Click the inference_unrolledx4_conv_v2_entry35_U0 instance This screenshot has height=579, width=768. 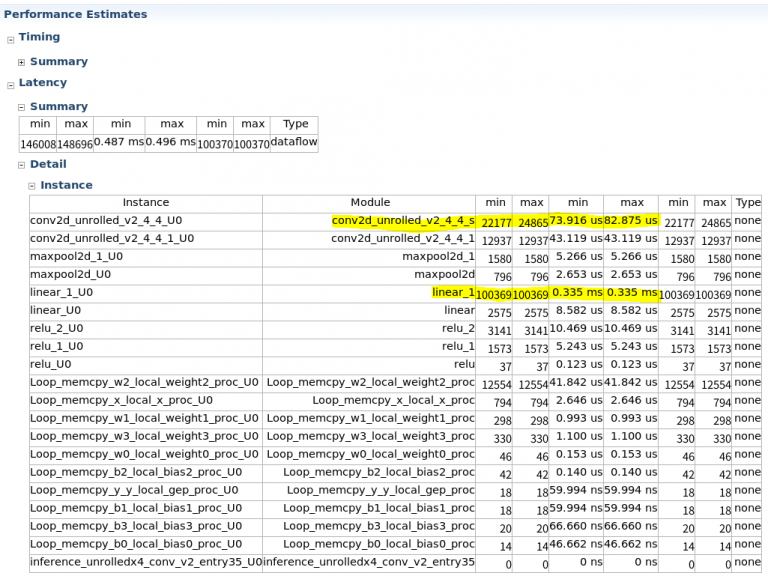(x=146, y=563)
